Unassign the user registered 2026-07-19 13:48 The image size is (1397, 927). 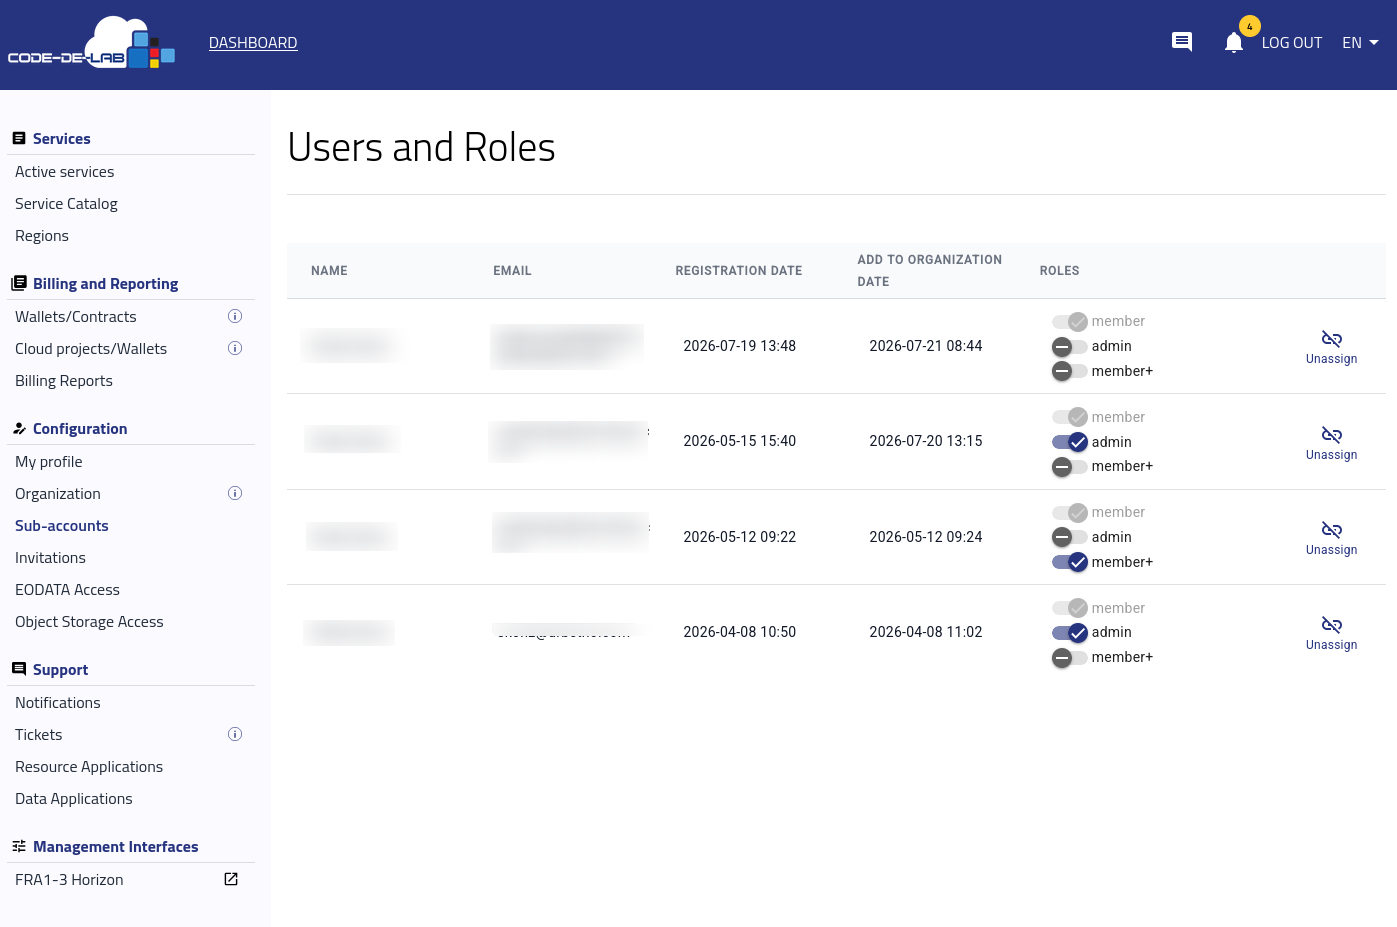coord(1331,347)
